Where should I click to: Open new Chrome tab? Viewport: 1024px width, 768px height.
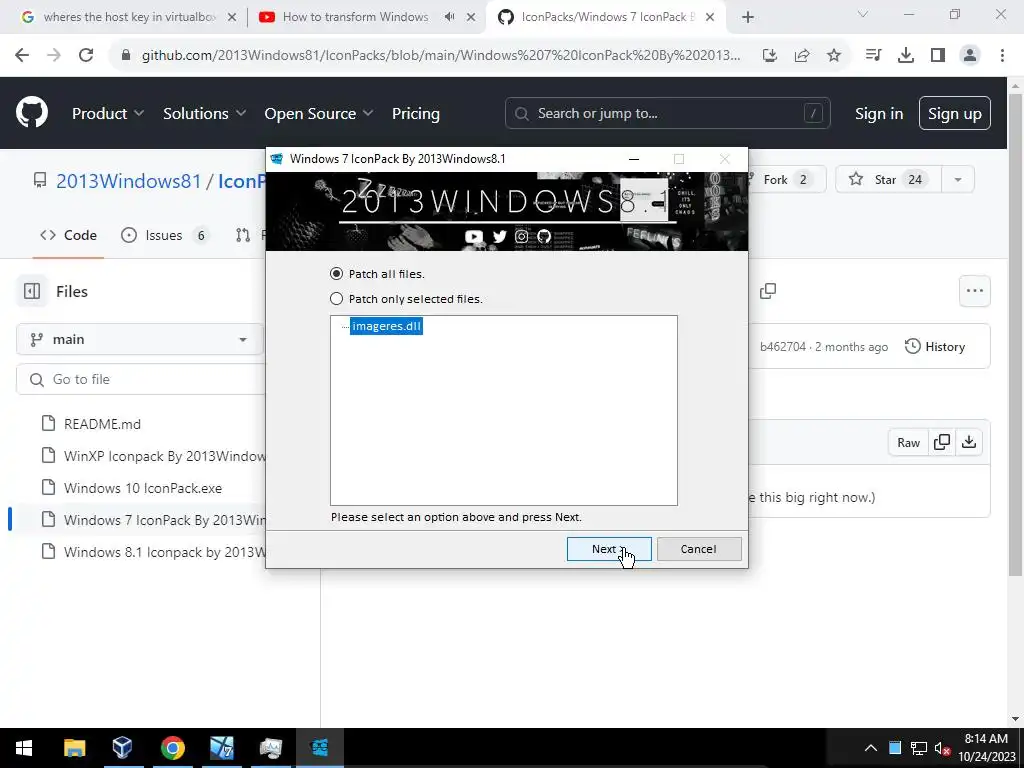748,17
